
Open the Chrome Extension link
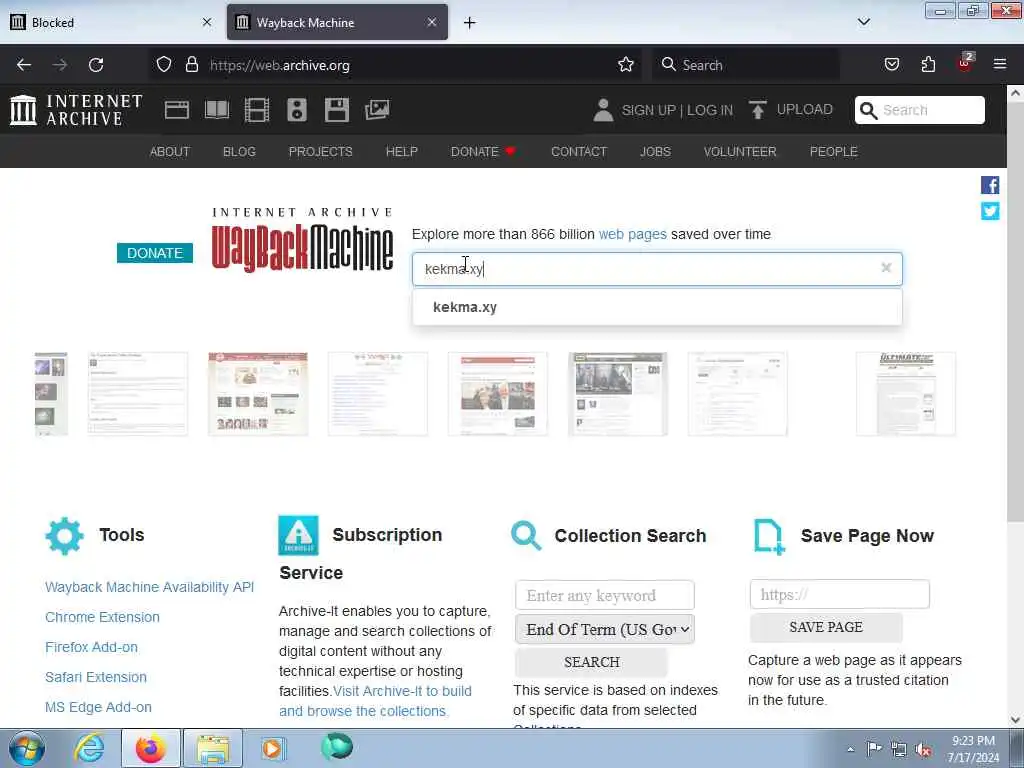[x=103, y=617]
